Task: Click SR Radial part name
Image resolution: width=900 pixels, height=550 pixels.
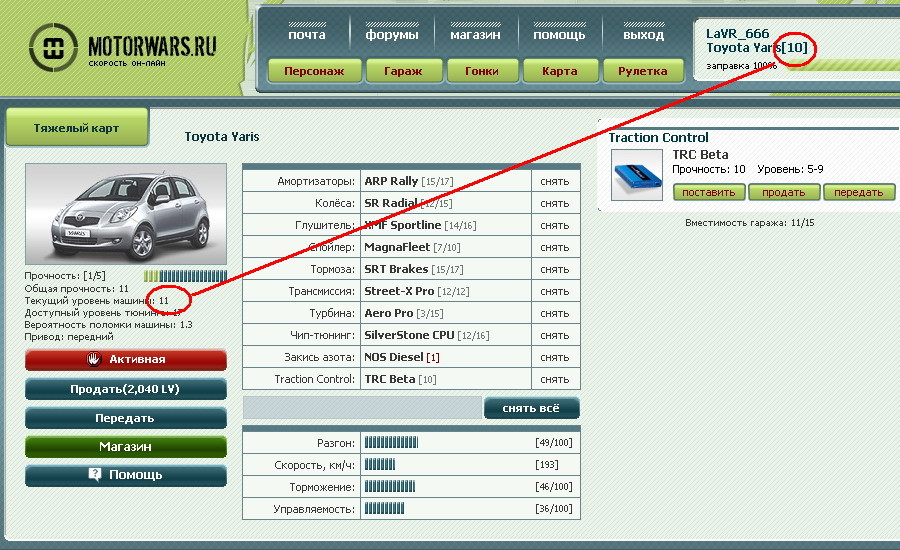Action: (x=391, y=203)
